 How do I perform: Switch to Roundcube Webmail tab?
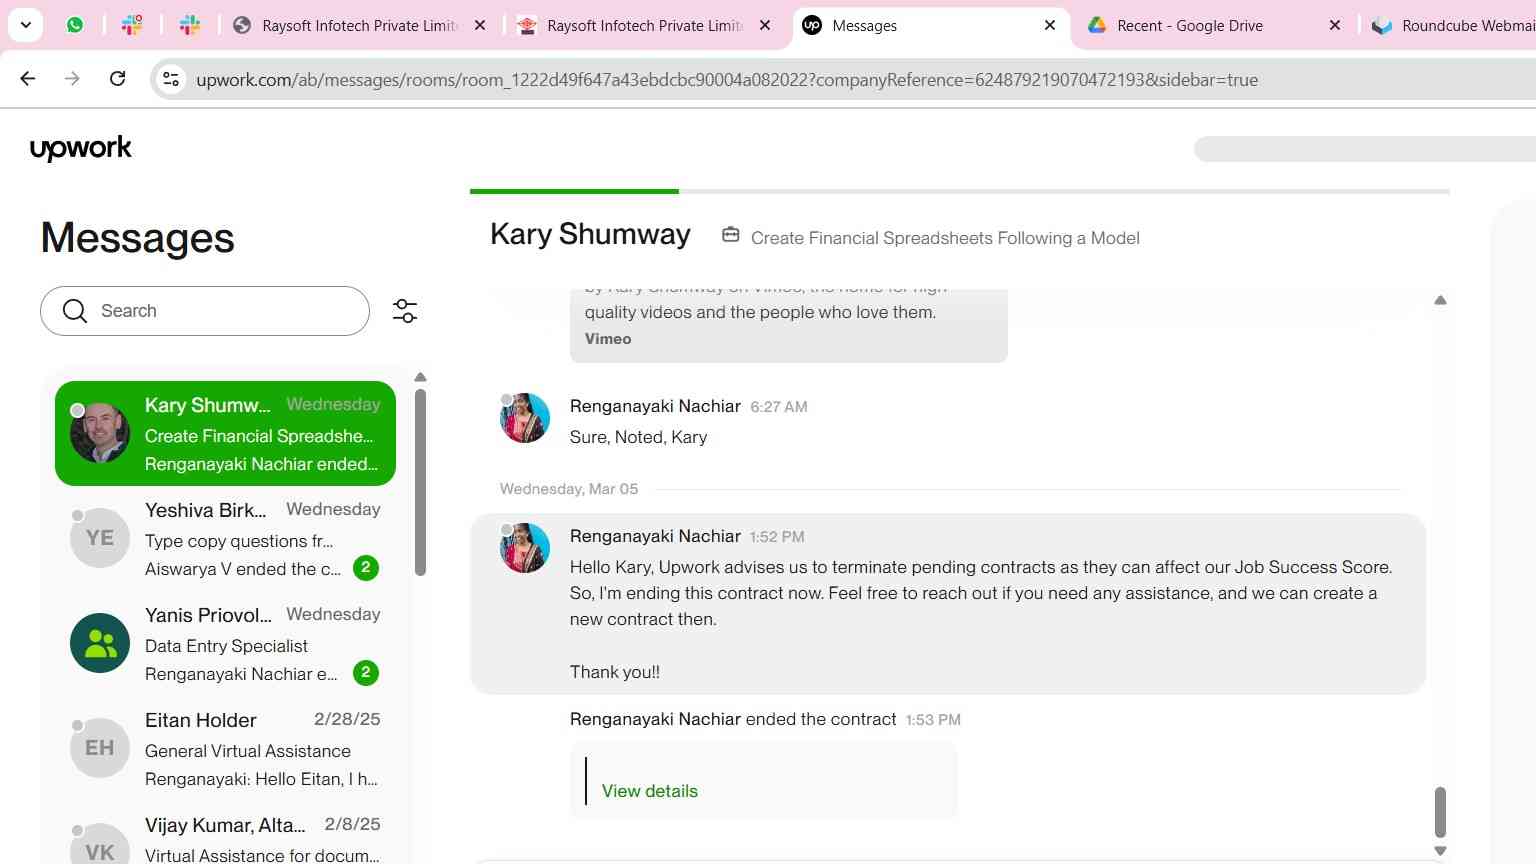pyautogui.click(x=1452, y=25)
